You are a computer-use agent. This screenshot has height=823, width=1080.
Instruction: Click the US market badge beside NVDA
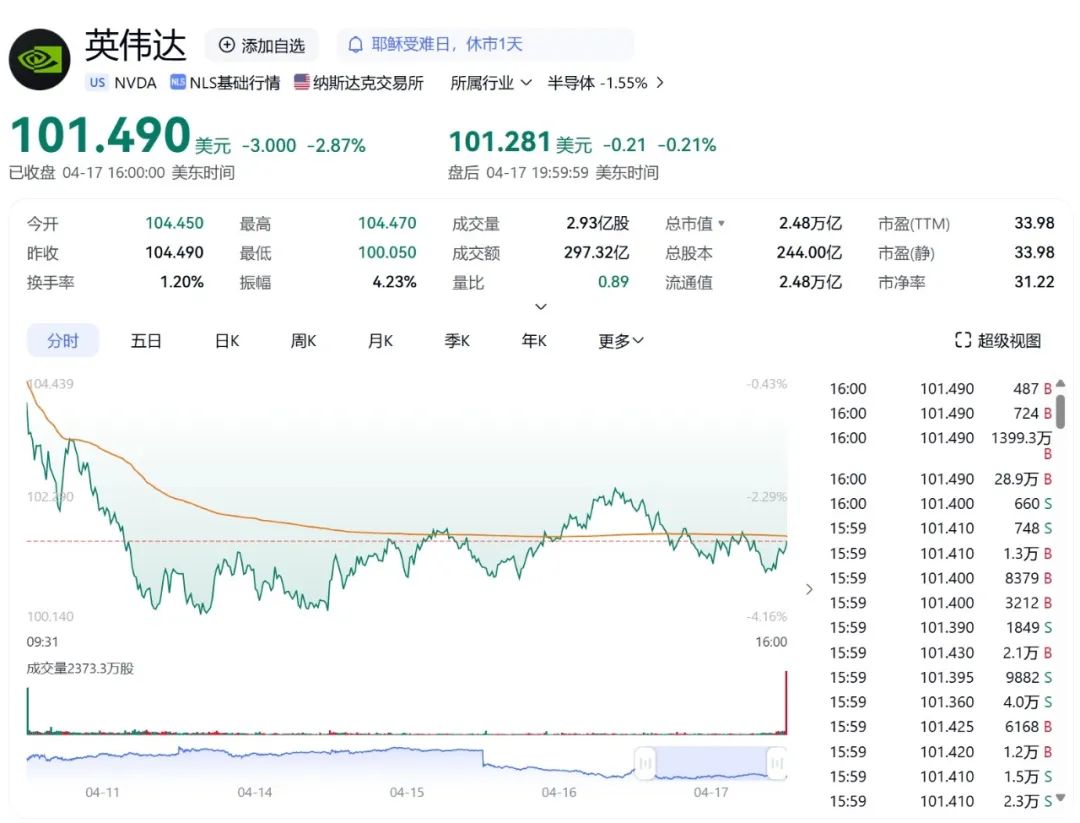pyautogui.click(x=97, y=83)
